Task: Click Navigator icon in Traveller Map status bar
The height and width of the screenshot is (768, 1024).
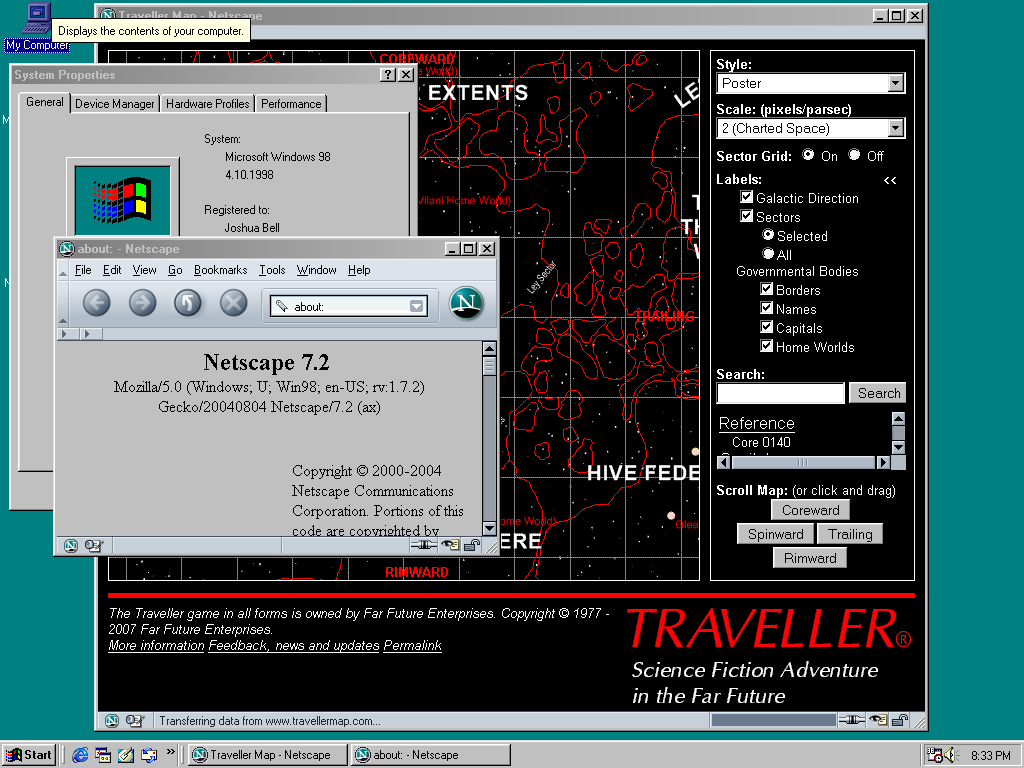Action: point(112,720)
